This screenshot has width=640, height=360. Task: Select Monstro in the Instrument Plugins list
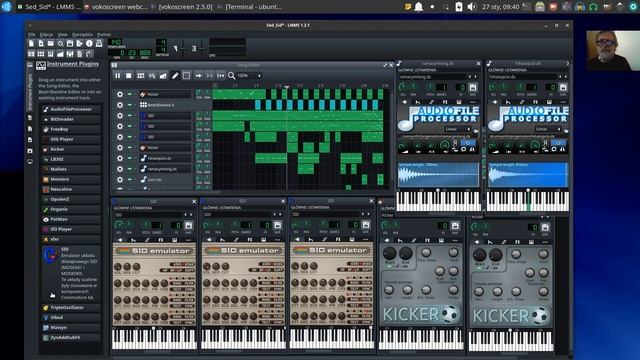pyautogui.click(x=71, y=179)
